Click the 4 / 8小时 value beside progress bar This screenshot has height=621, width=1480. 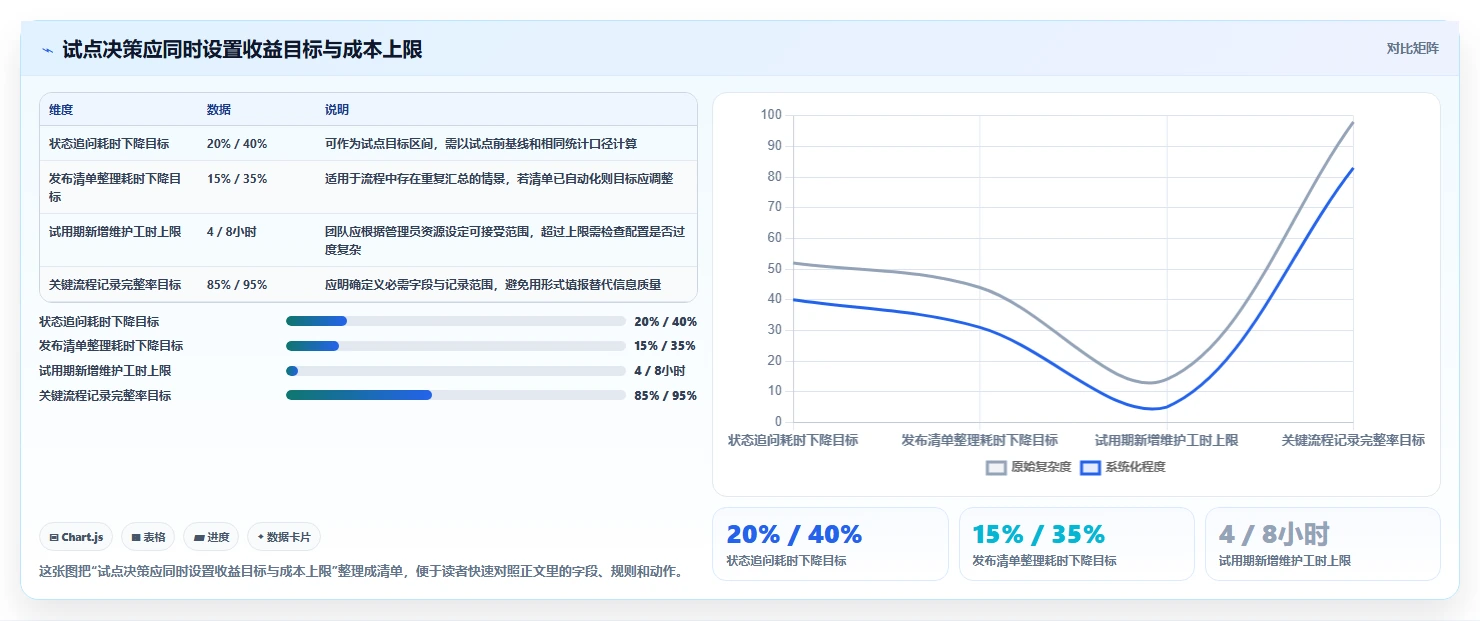coord(660,371)
